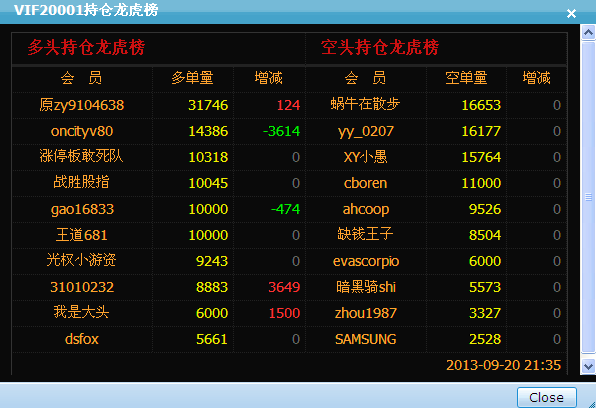Click the Close button
Viewport: 596px width, 408px height.
click(x=547, y=398)
